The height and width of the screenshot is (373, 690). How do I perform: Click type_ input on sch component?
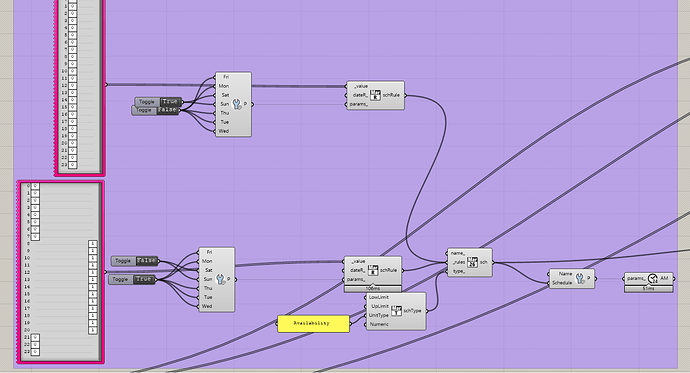coord(459,271)
